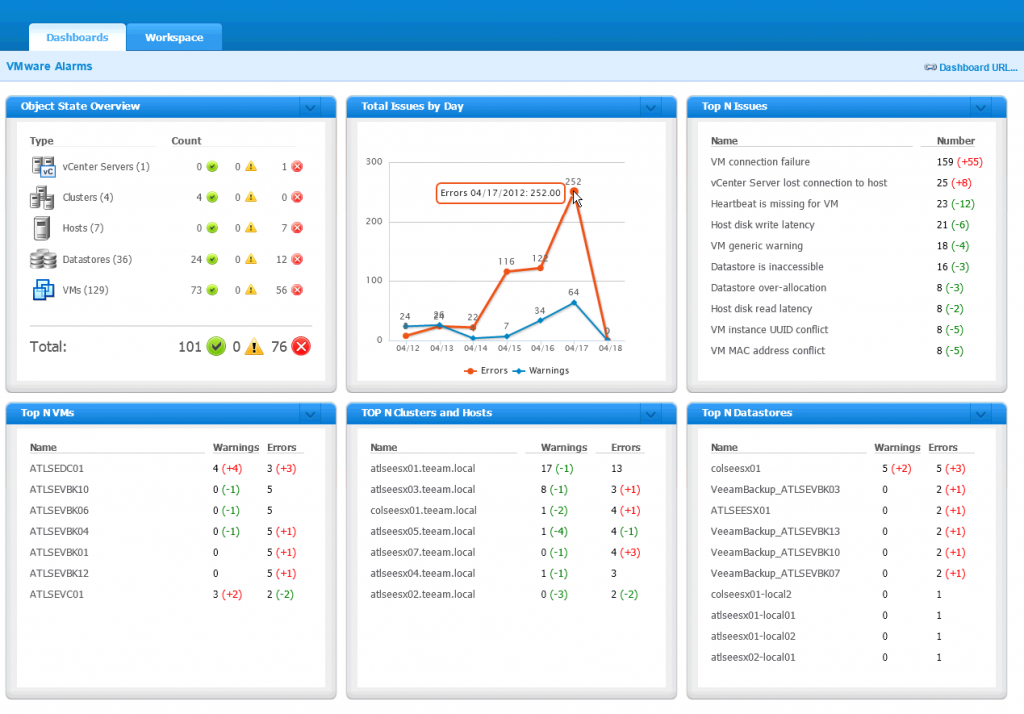The height and width of the screenshot is (714, 1024).
Task: Click red error icon in vCenter Servers row
Action: tap(297, 167)
